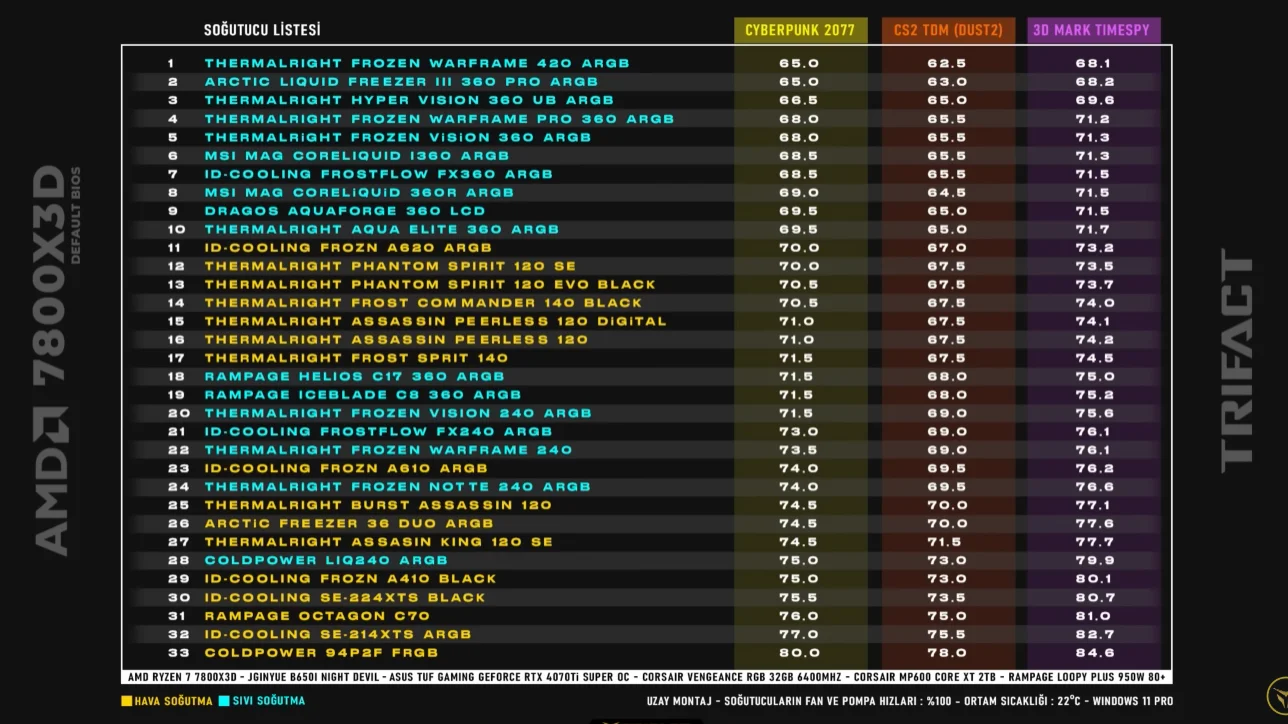Click the 79.9 Timespy value for Coldpower LIQ240

point(1094,560)
